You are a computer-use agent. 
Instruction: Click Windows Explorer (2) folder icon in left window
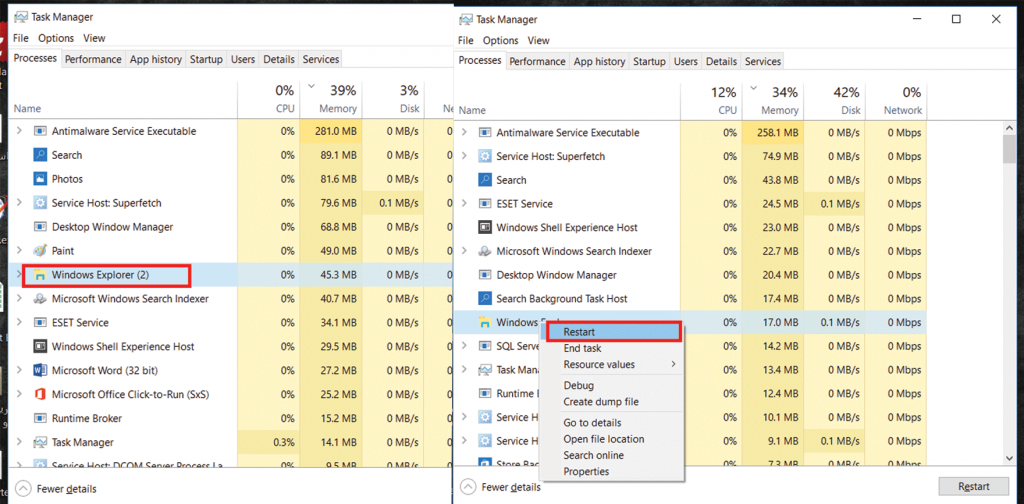pyautogui.click(x=40, y=275)
